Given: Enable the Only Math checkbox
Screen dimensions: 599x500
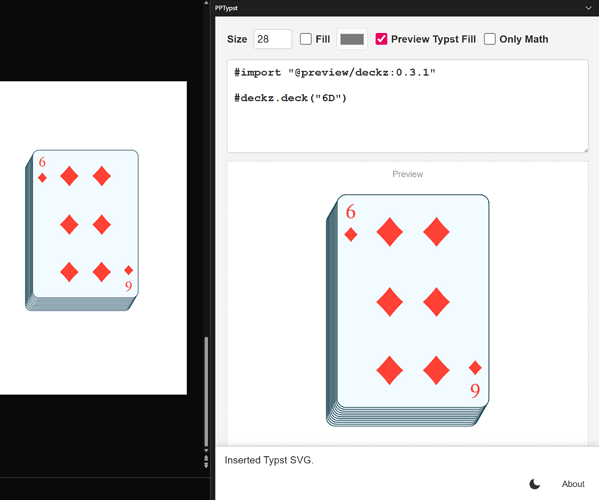Looking at the screenshot, I should (x=490, y=39).
